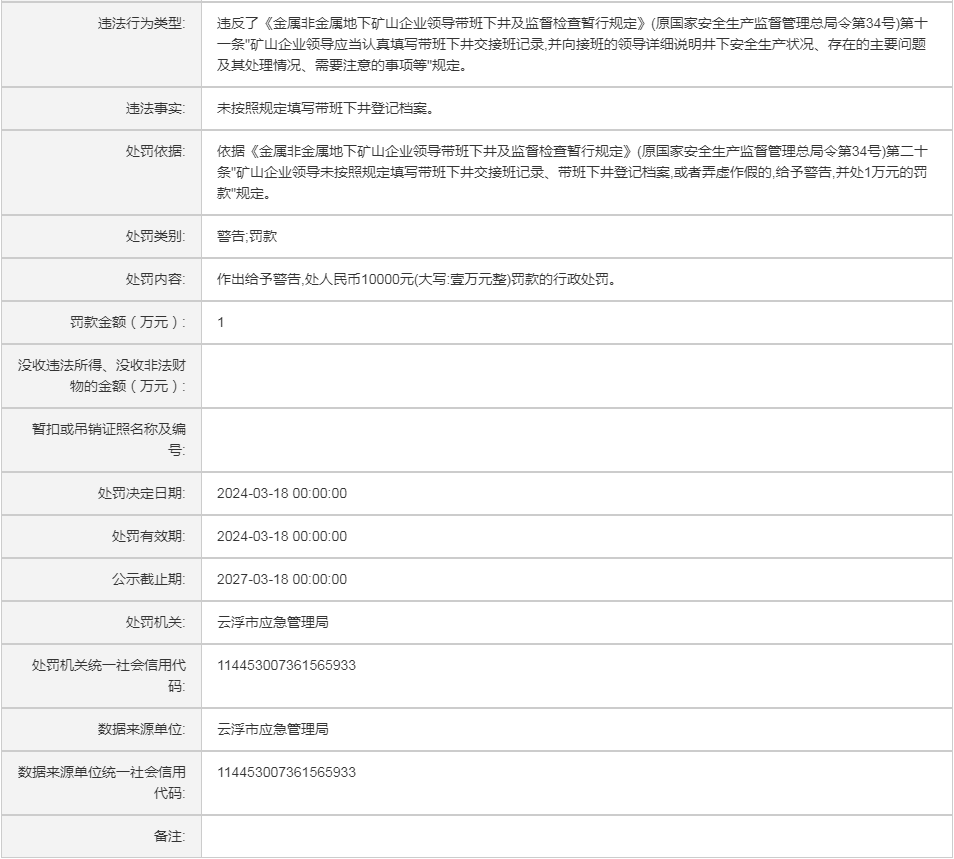
Task: Click 云浮市应急管理局 in the 处罚机关 row
Action: pyautogui.click(x=273, y=622)
